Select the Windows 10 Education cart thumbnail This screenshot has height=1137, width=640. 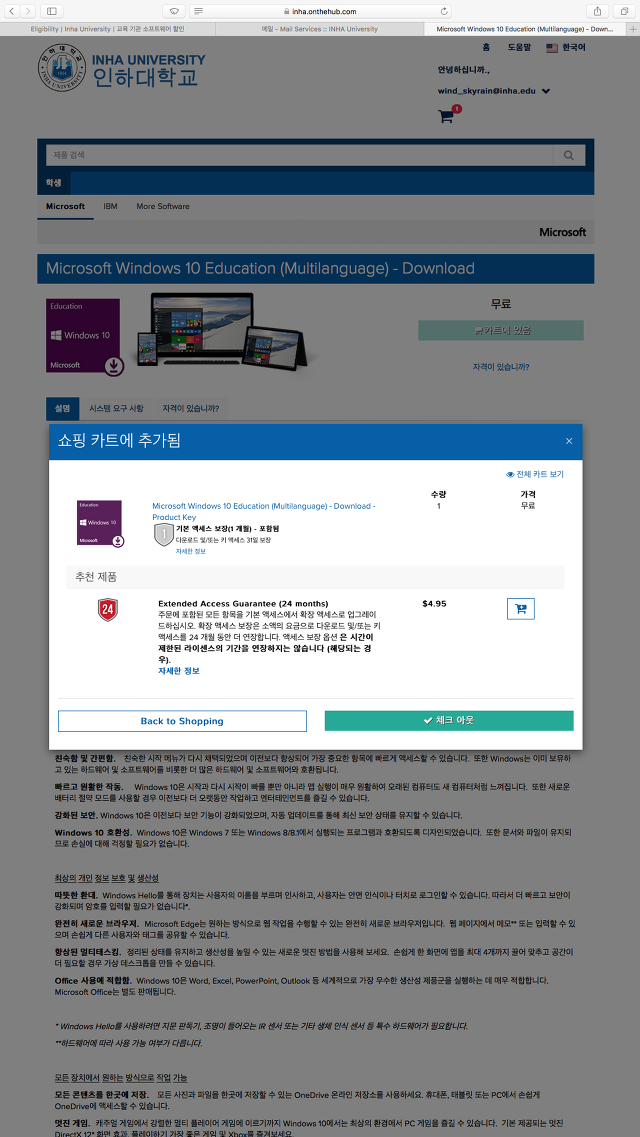coord(100,524)
